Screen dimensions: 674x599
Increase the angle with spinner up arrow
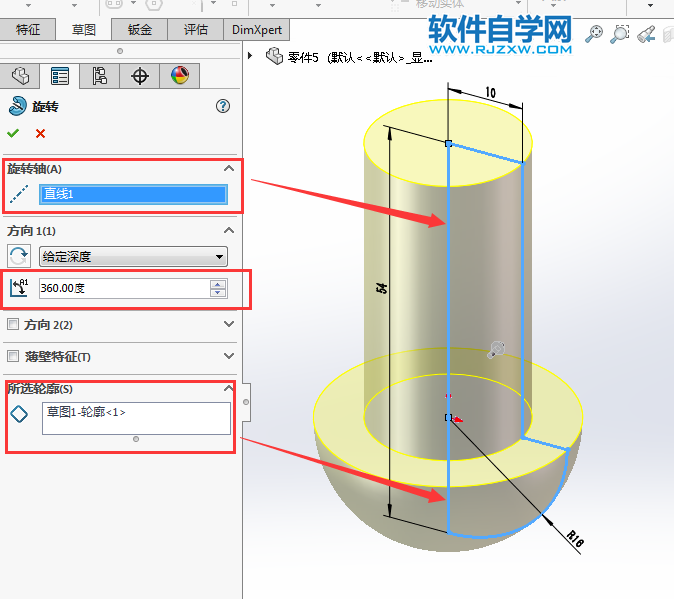pos(218,284)
